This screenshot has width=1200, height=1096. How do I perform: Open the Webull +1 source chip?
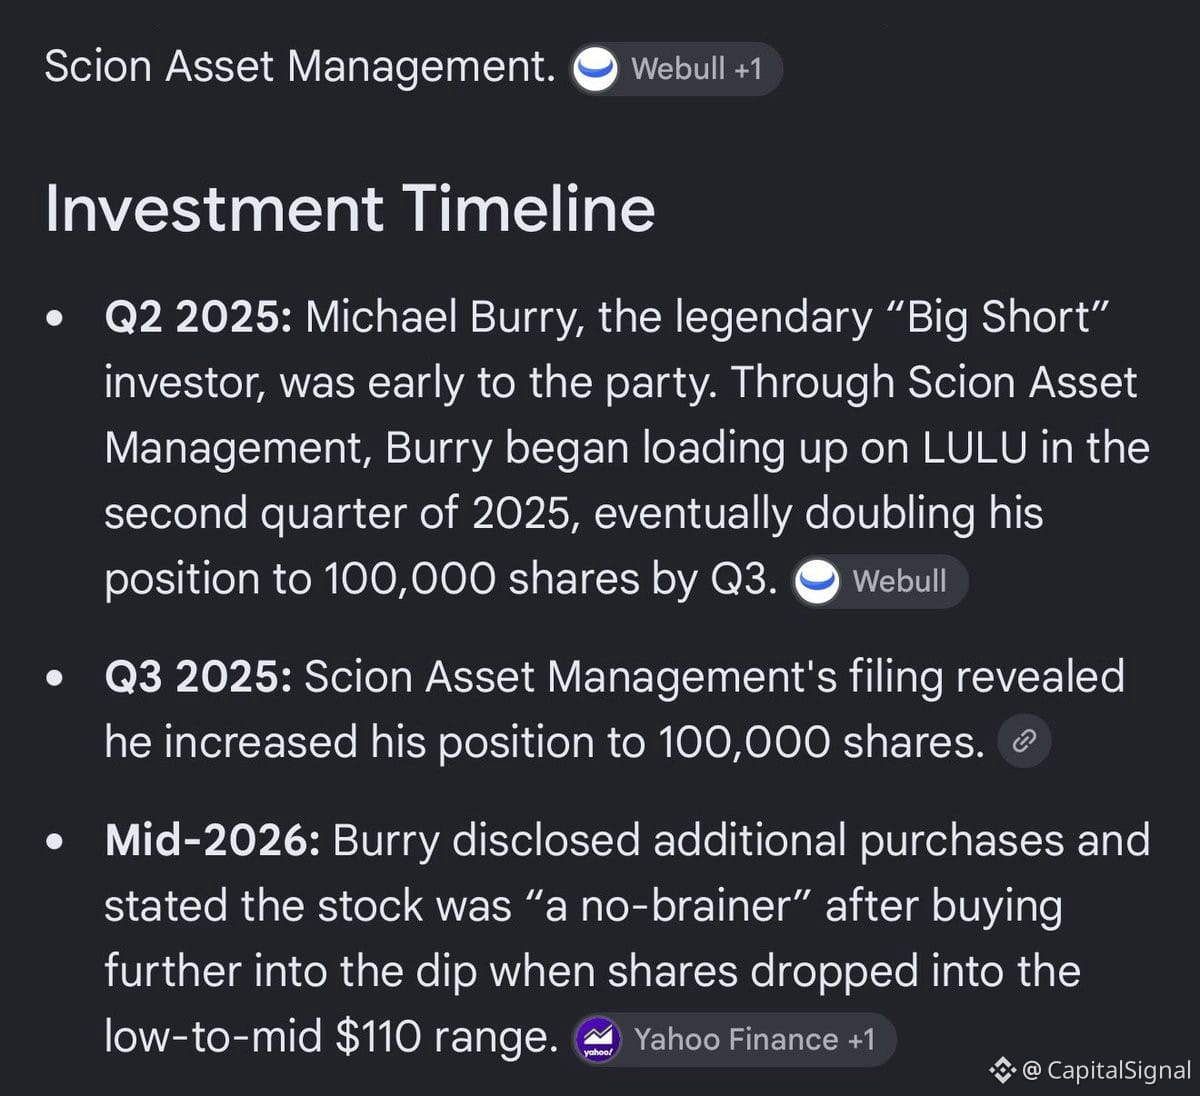pyautogui.click(x=677, y=69)
